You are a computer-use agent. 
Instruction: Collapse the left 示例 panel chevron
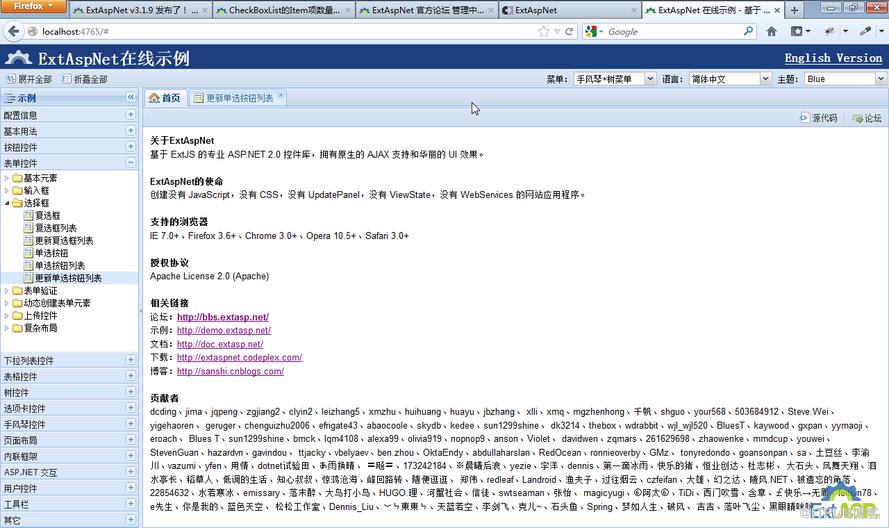point(130,98)
